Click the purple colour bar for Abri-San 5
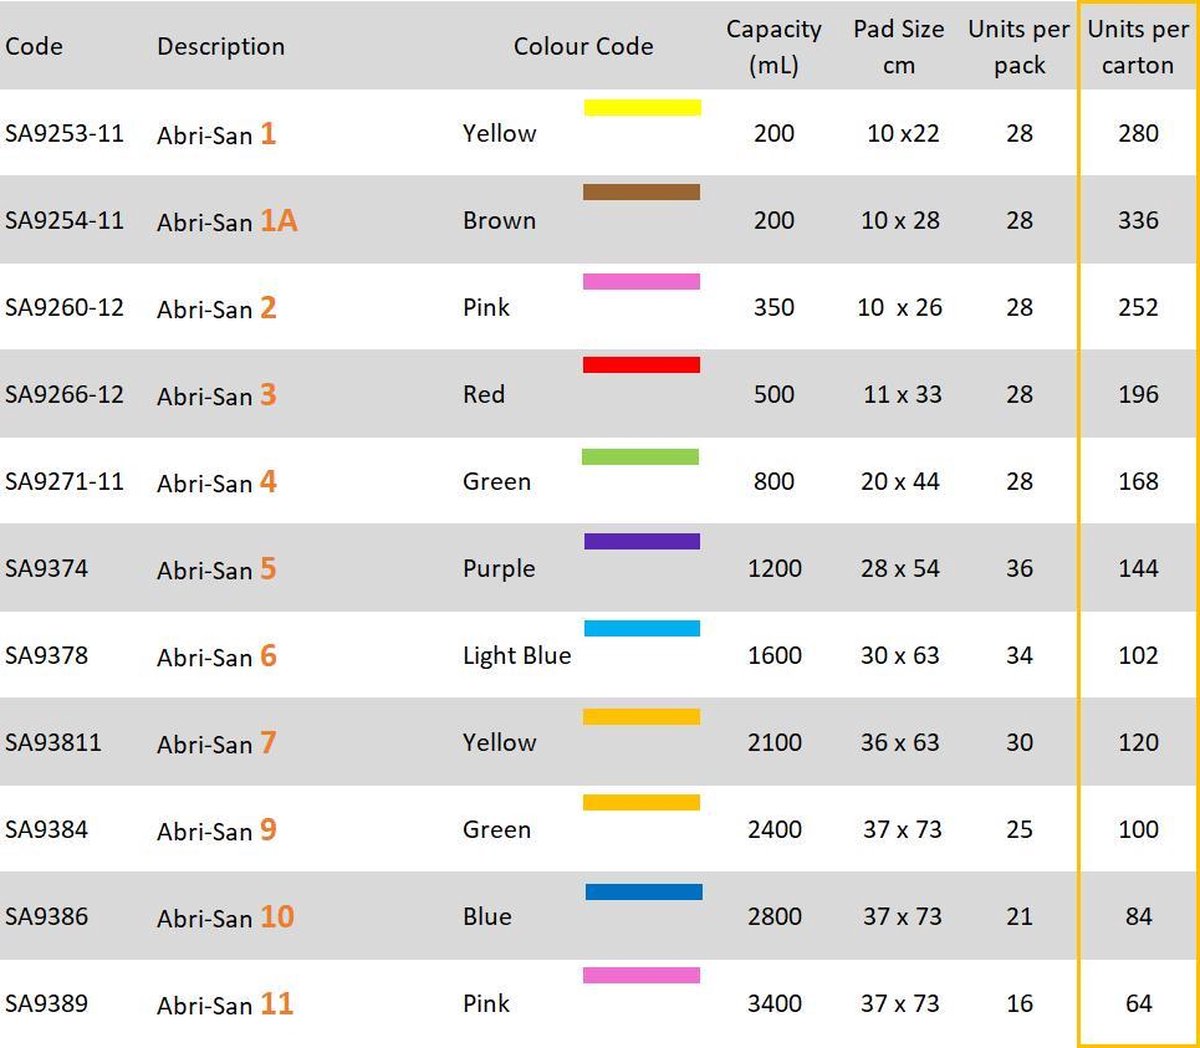The image size is (1200, 1048). [641, 541]
